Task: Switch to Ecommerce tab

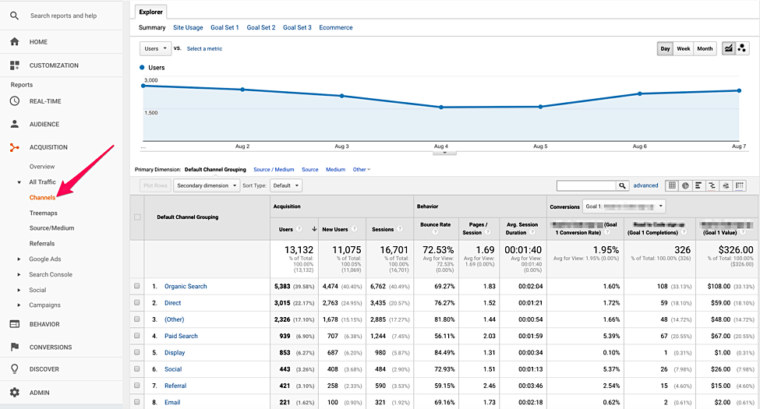Action: tap(336, 28)
